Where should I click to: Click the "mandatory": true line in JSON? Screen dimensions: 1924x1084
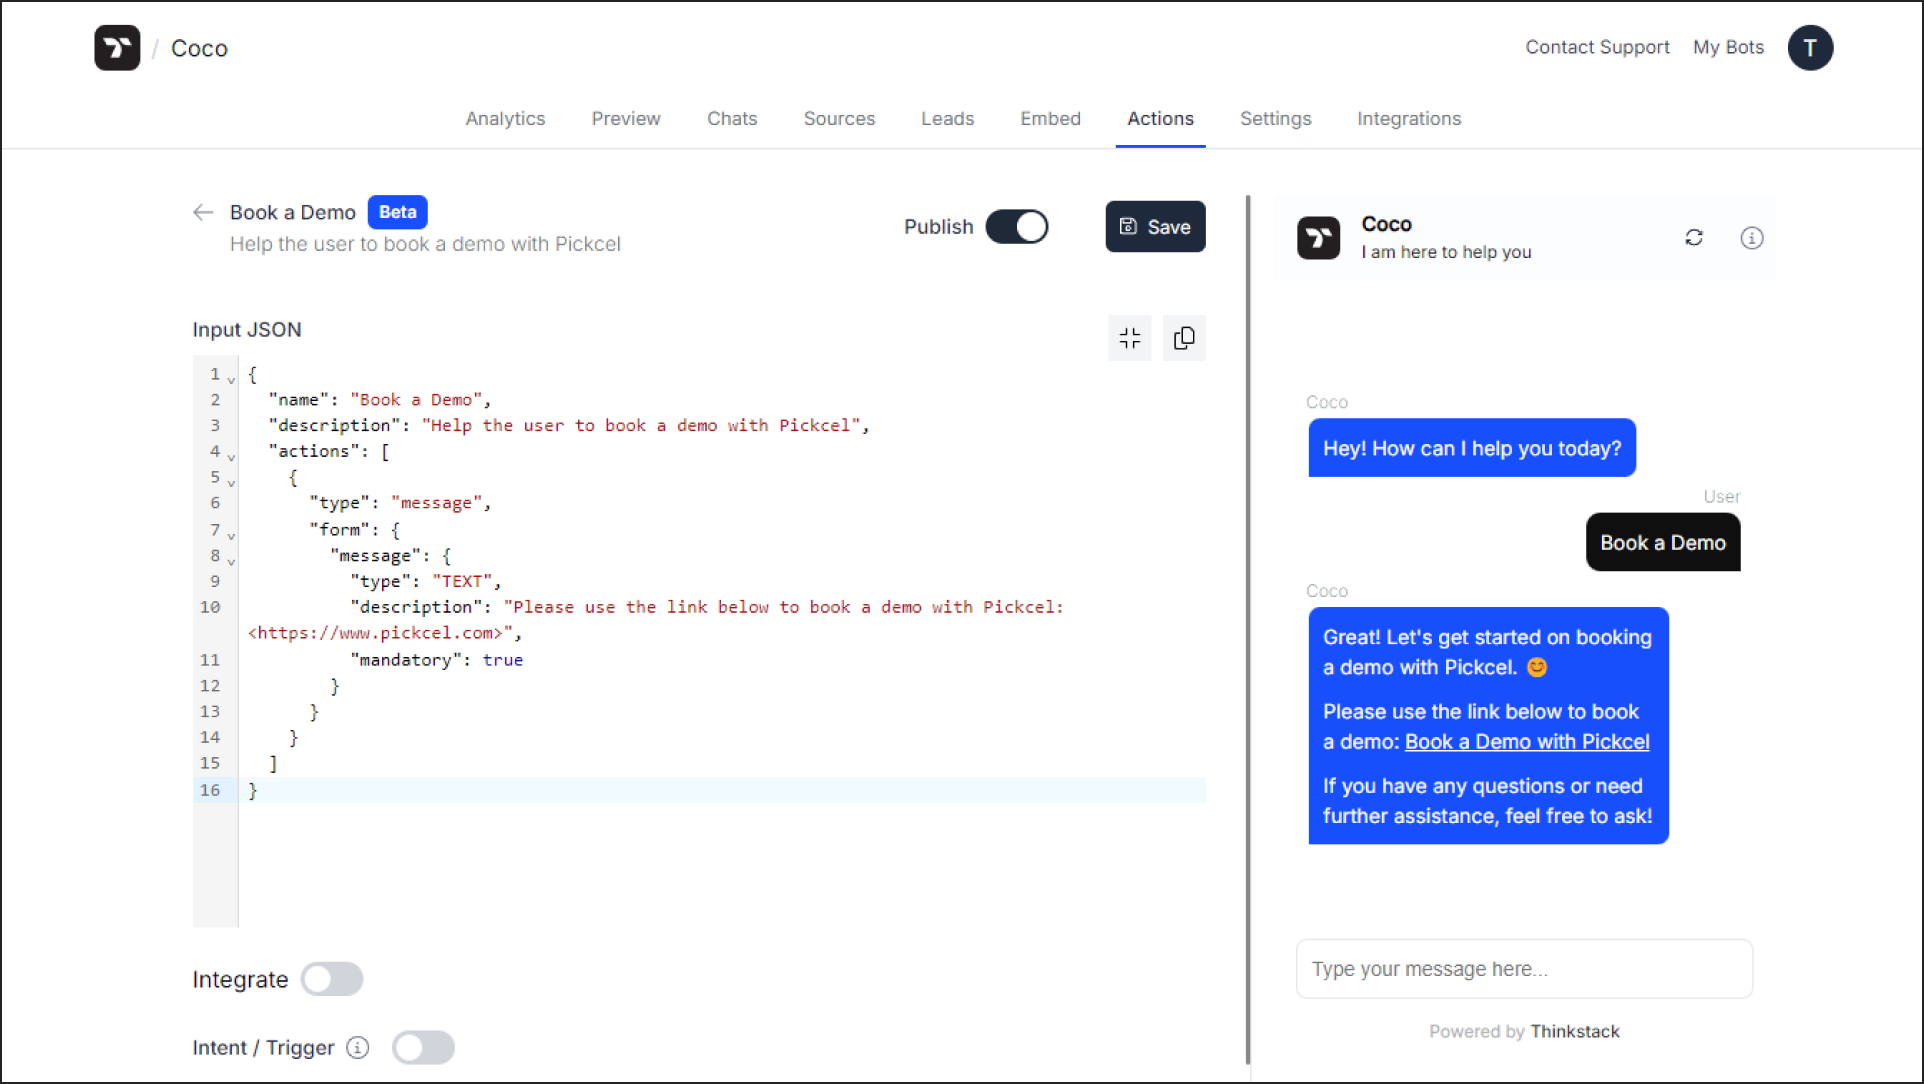(x=436, y=660)
